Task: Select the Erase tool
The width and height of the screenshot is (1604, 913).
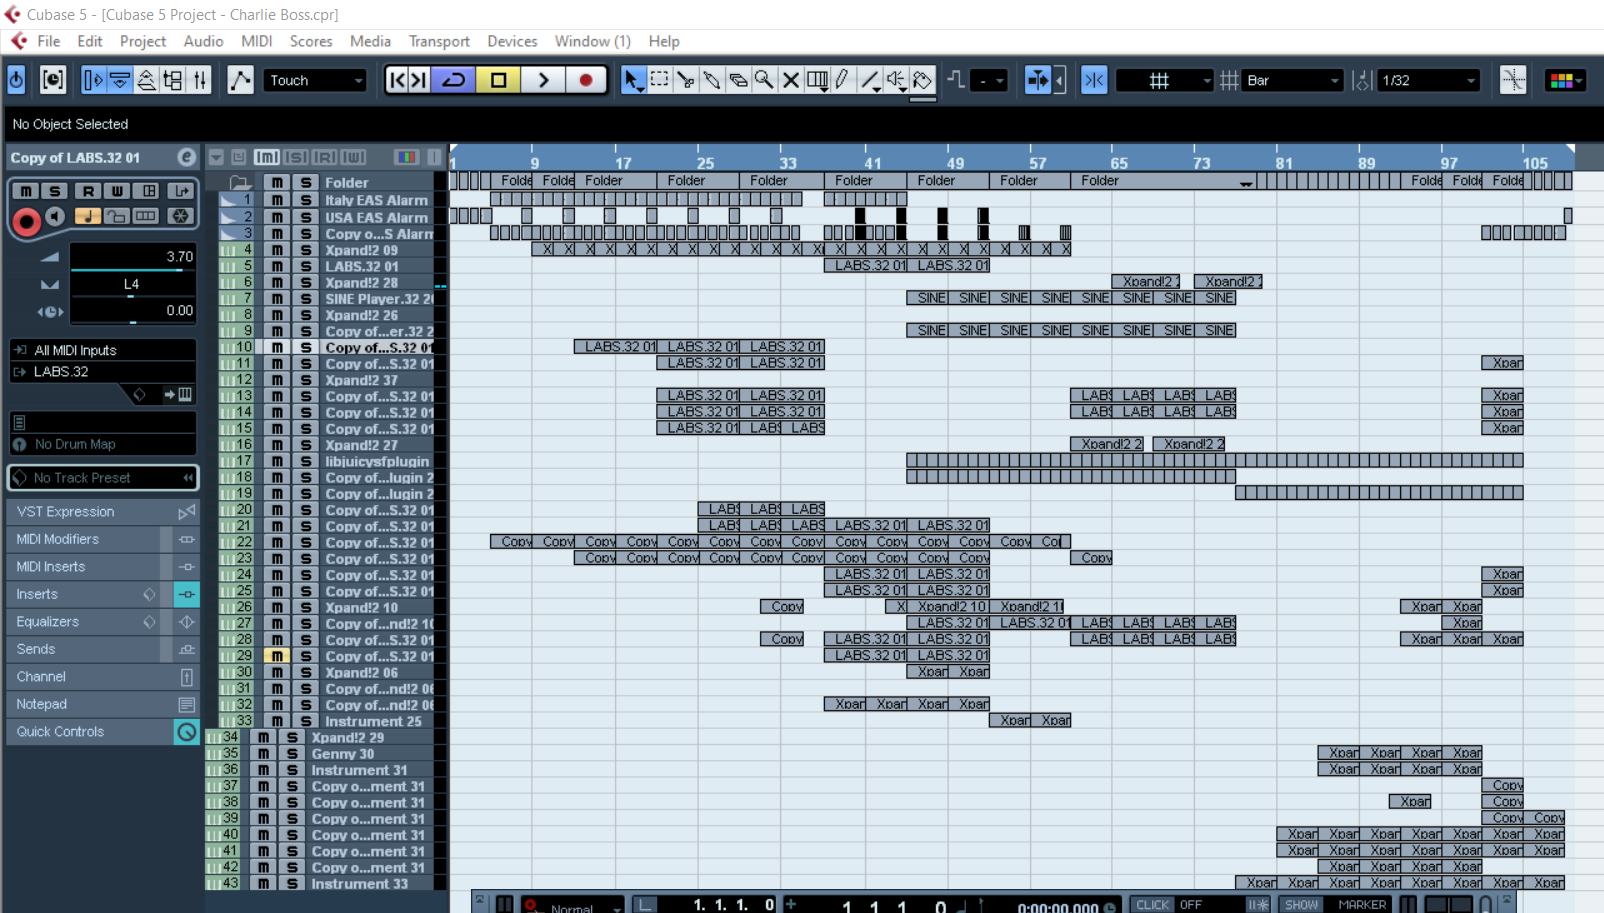Action: tap(738, 80)
